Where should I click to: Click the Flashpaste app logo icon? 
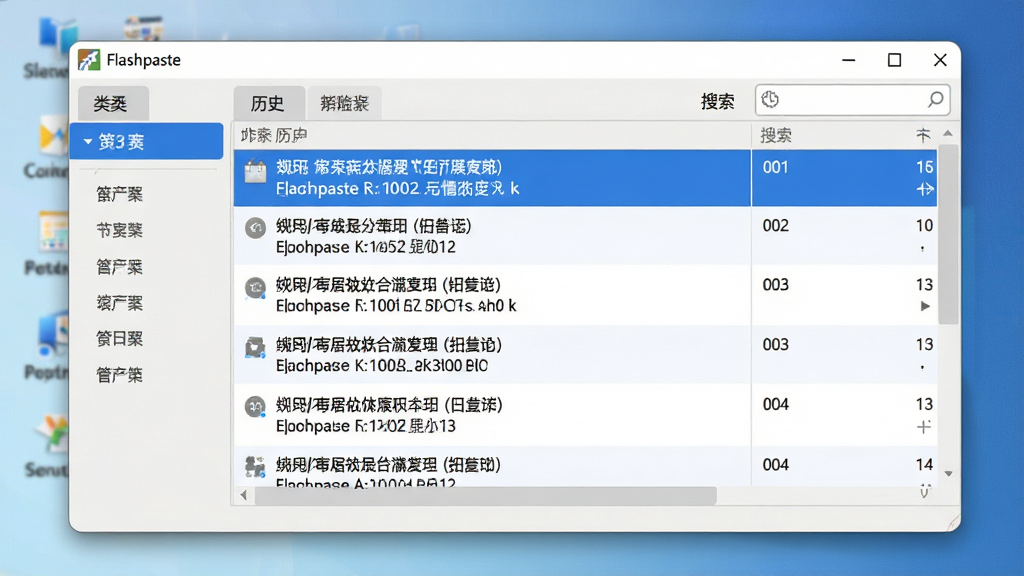point(89,60)
